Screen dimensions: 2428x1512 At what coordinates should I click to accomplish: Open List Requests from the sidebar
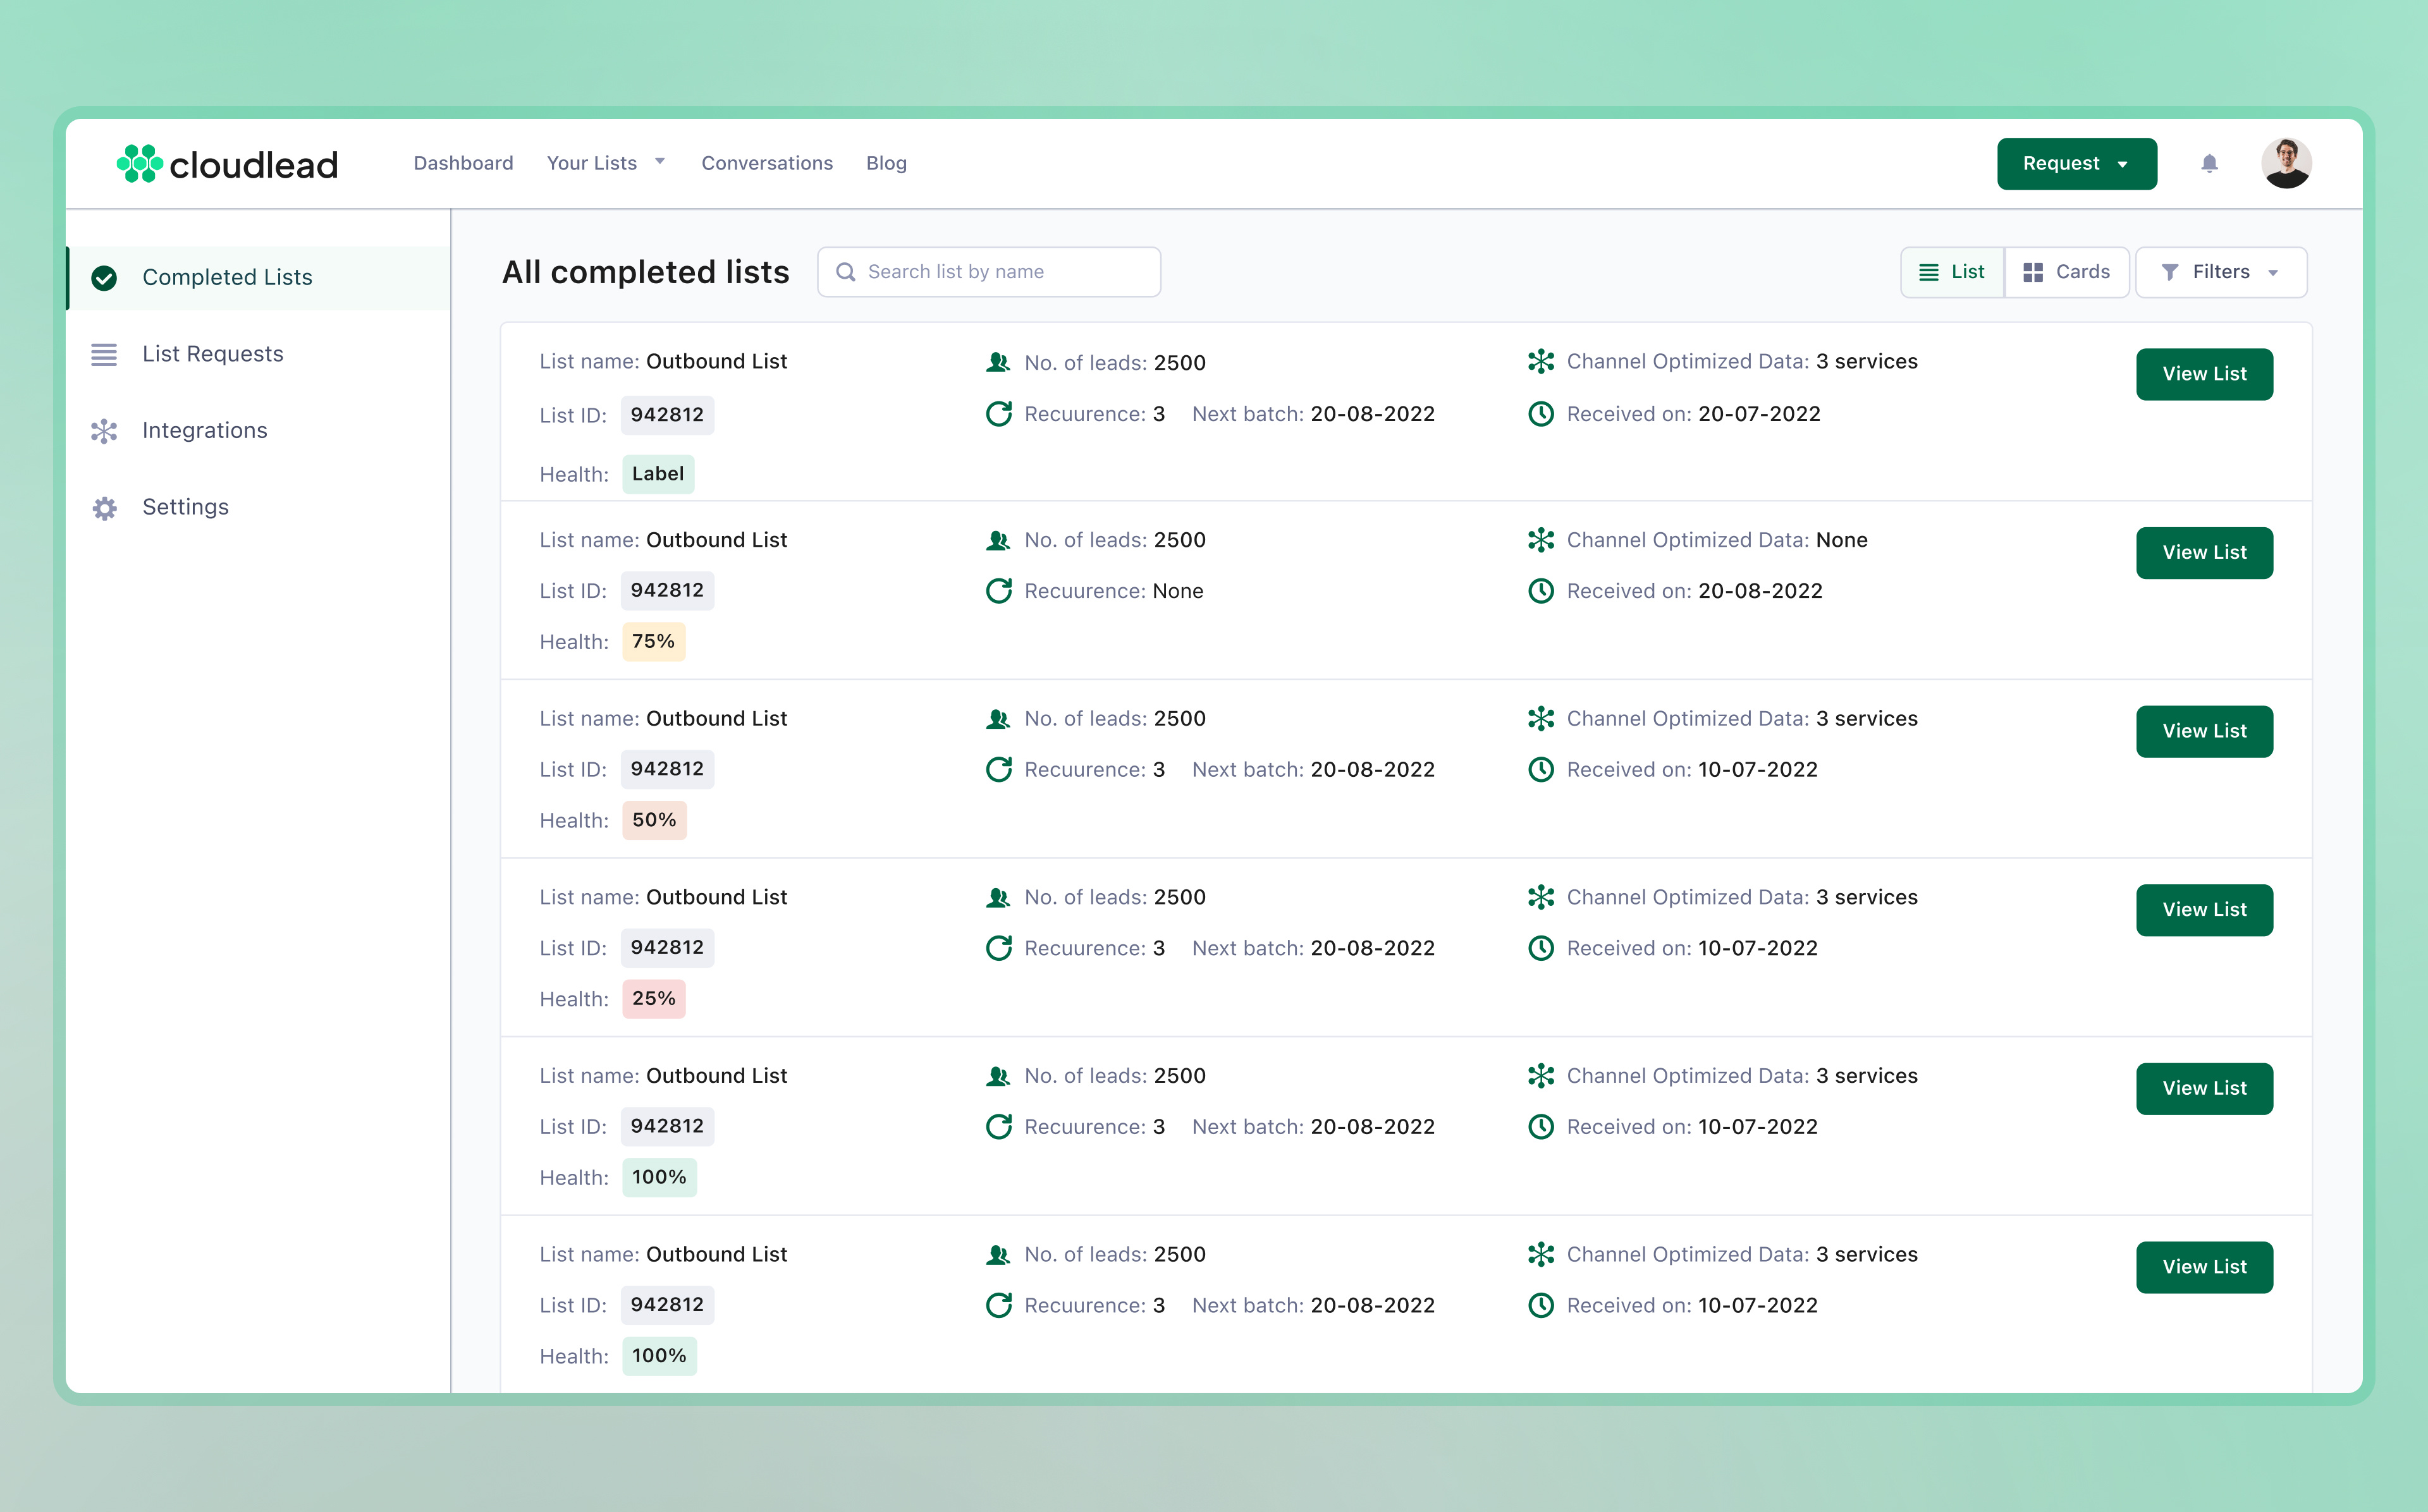[x=213, y=354]
